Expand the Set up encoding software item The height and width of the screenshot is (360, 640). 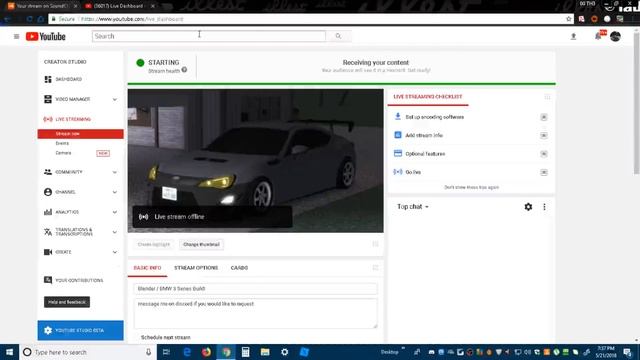coord(544,117)
